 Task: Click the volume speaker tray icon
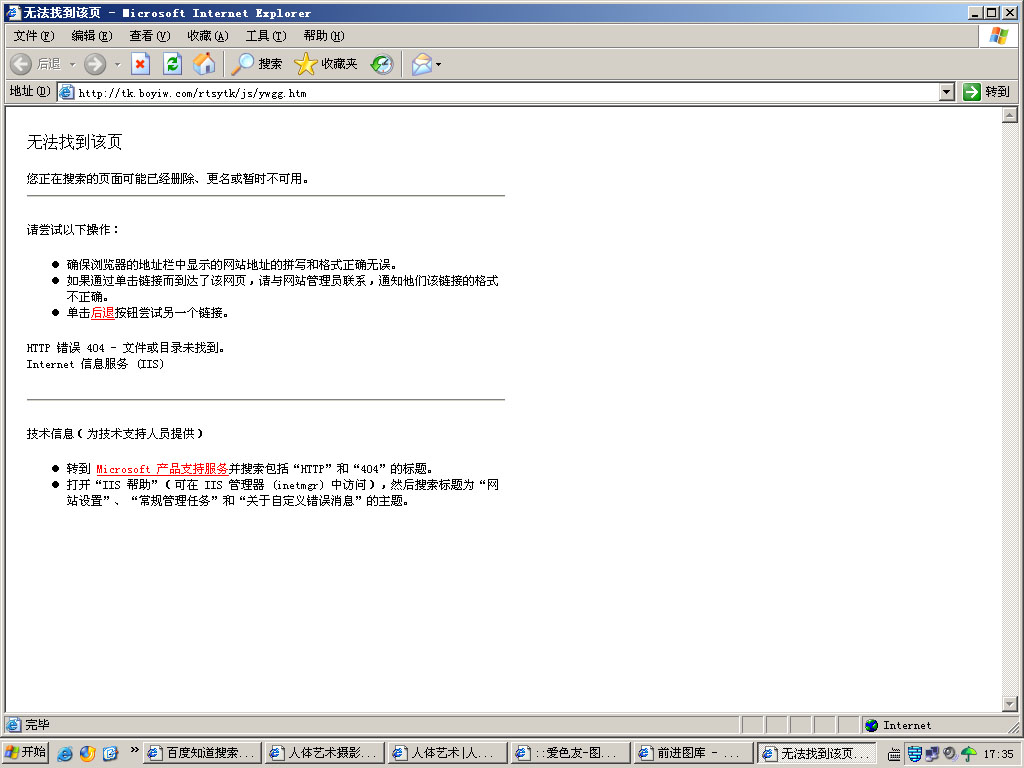coord(950,754)
